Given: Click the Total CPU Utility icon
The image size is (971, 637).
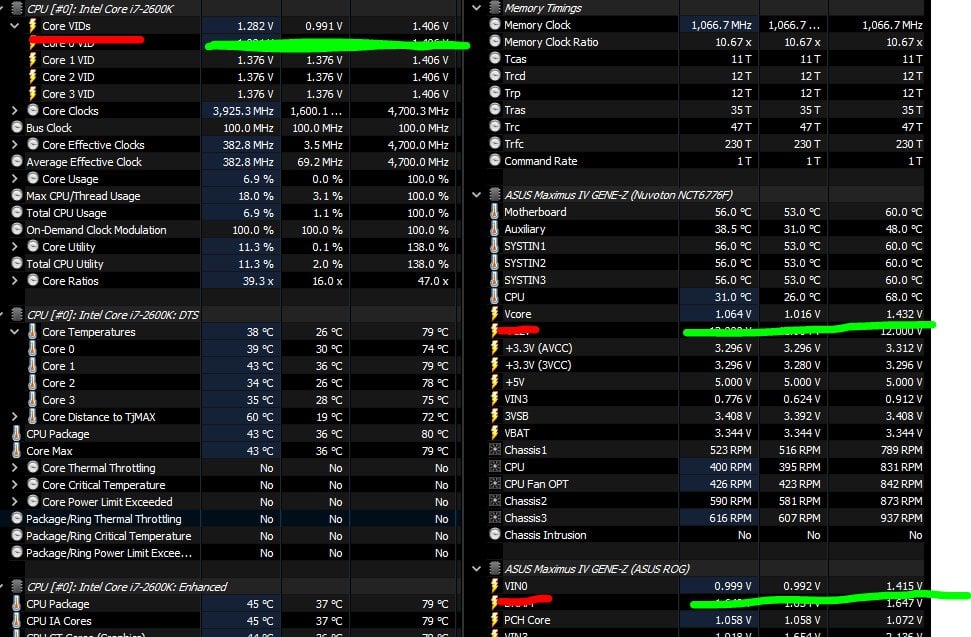Looking at the screenshot, I should coord(17,264).
